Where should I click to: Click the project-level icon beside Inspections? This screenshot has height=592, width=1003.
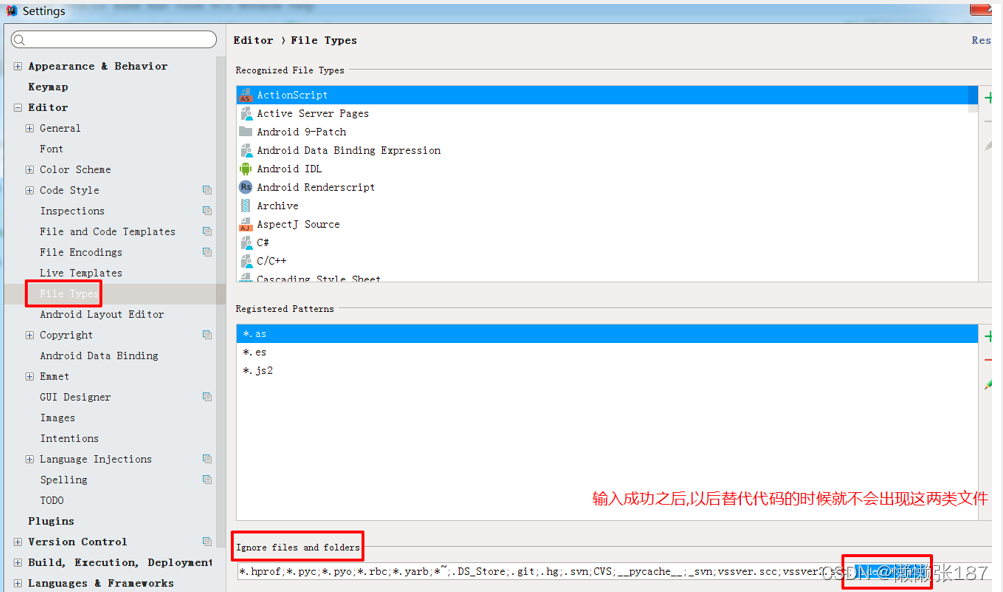point(207,211)
